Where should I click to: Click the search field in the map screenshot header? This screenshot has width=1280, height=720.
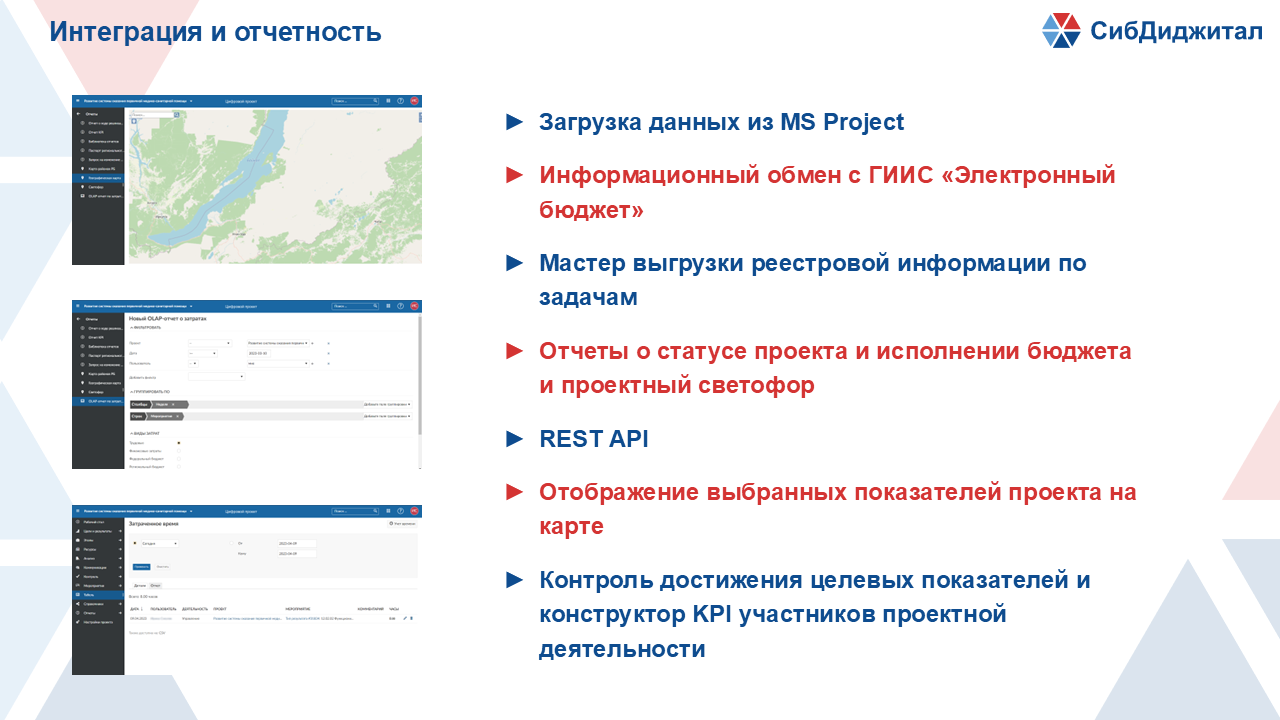tap(355, 101)
